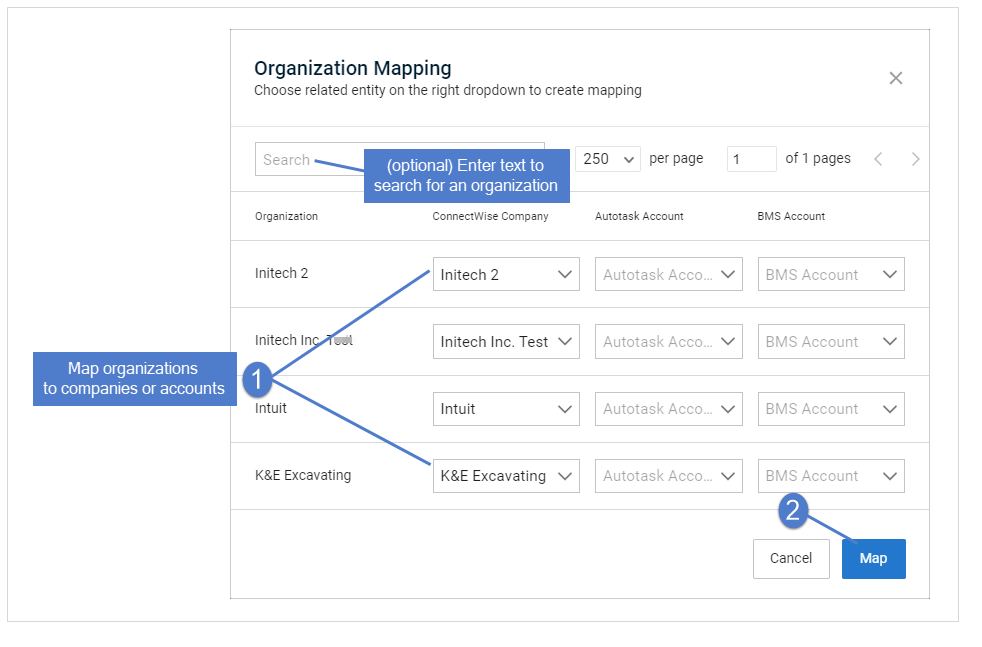Open Autotask Account dropdown for Intuit
The width and height of the screenshot is (982, 647).
click(x=669, y=409)
